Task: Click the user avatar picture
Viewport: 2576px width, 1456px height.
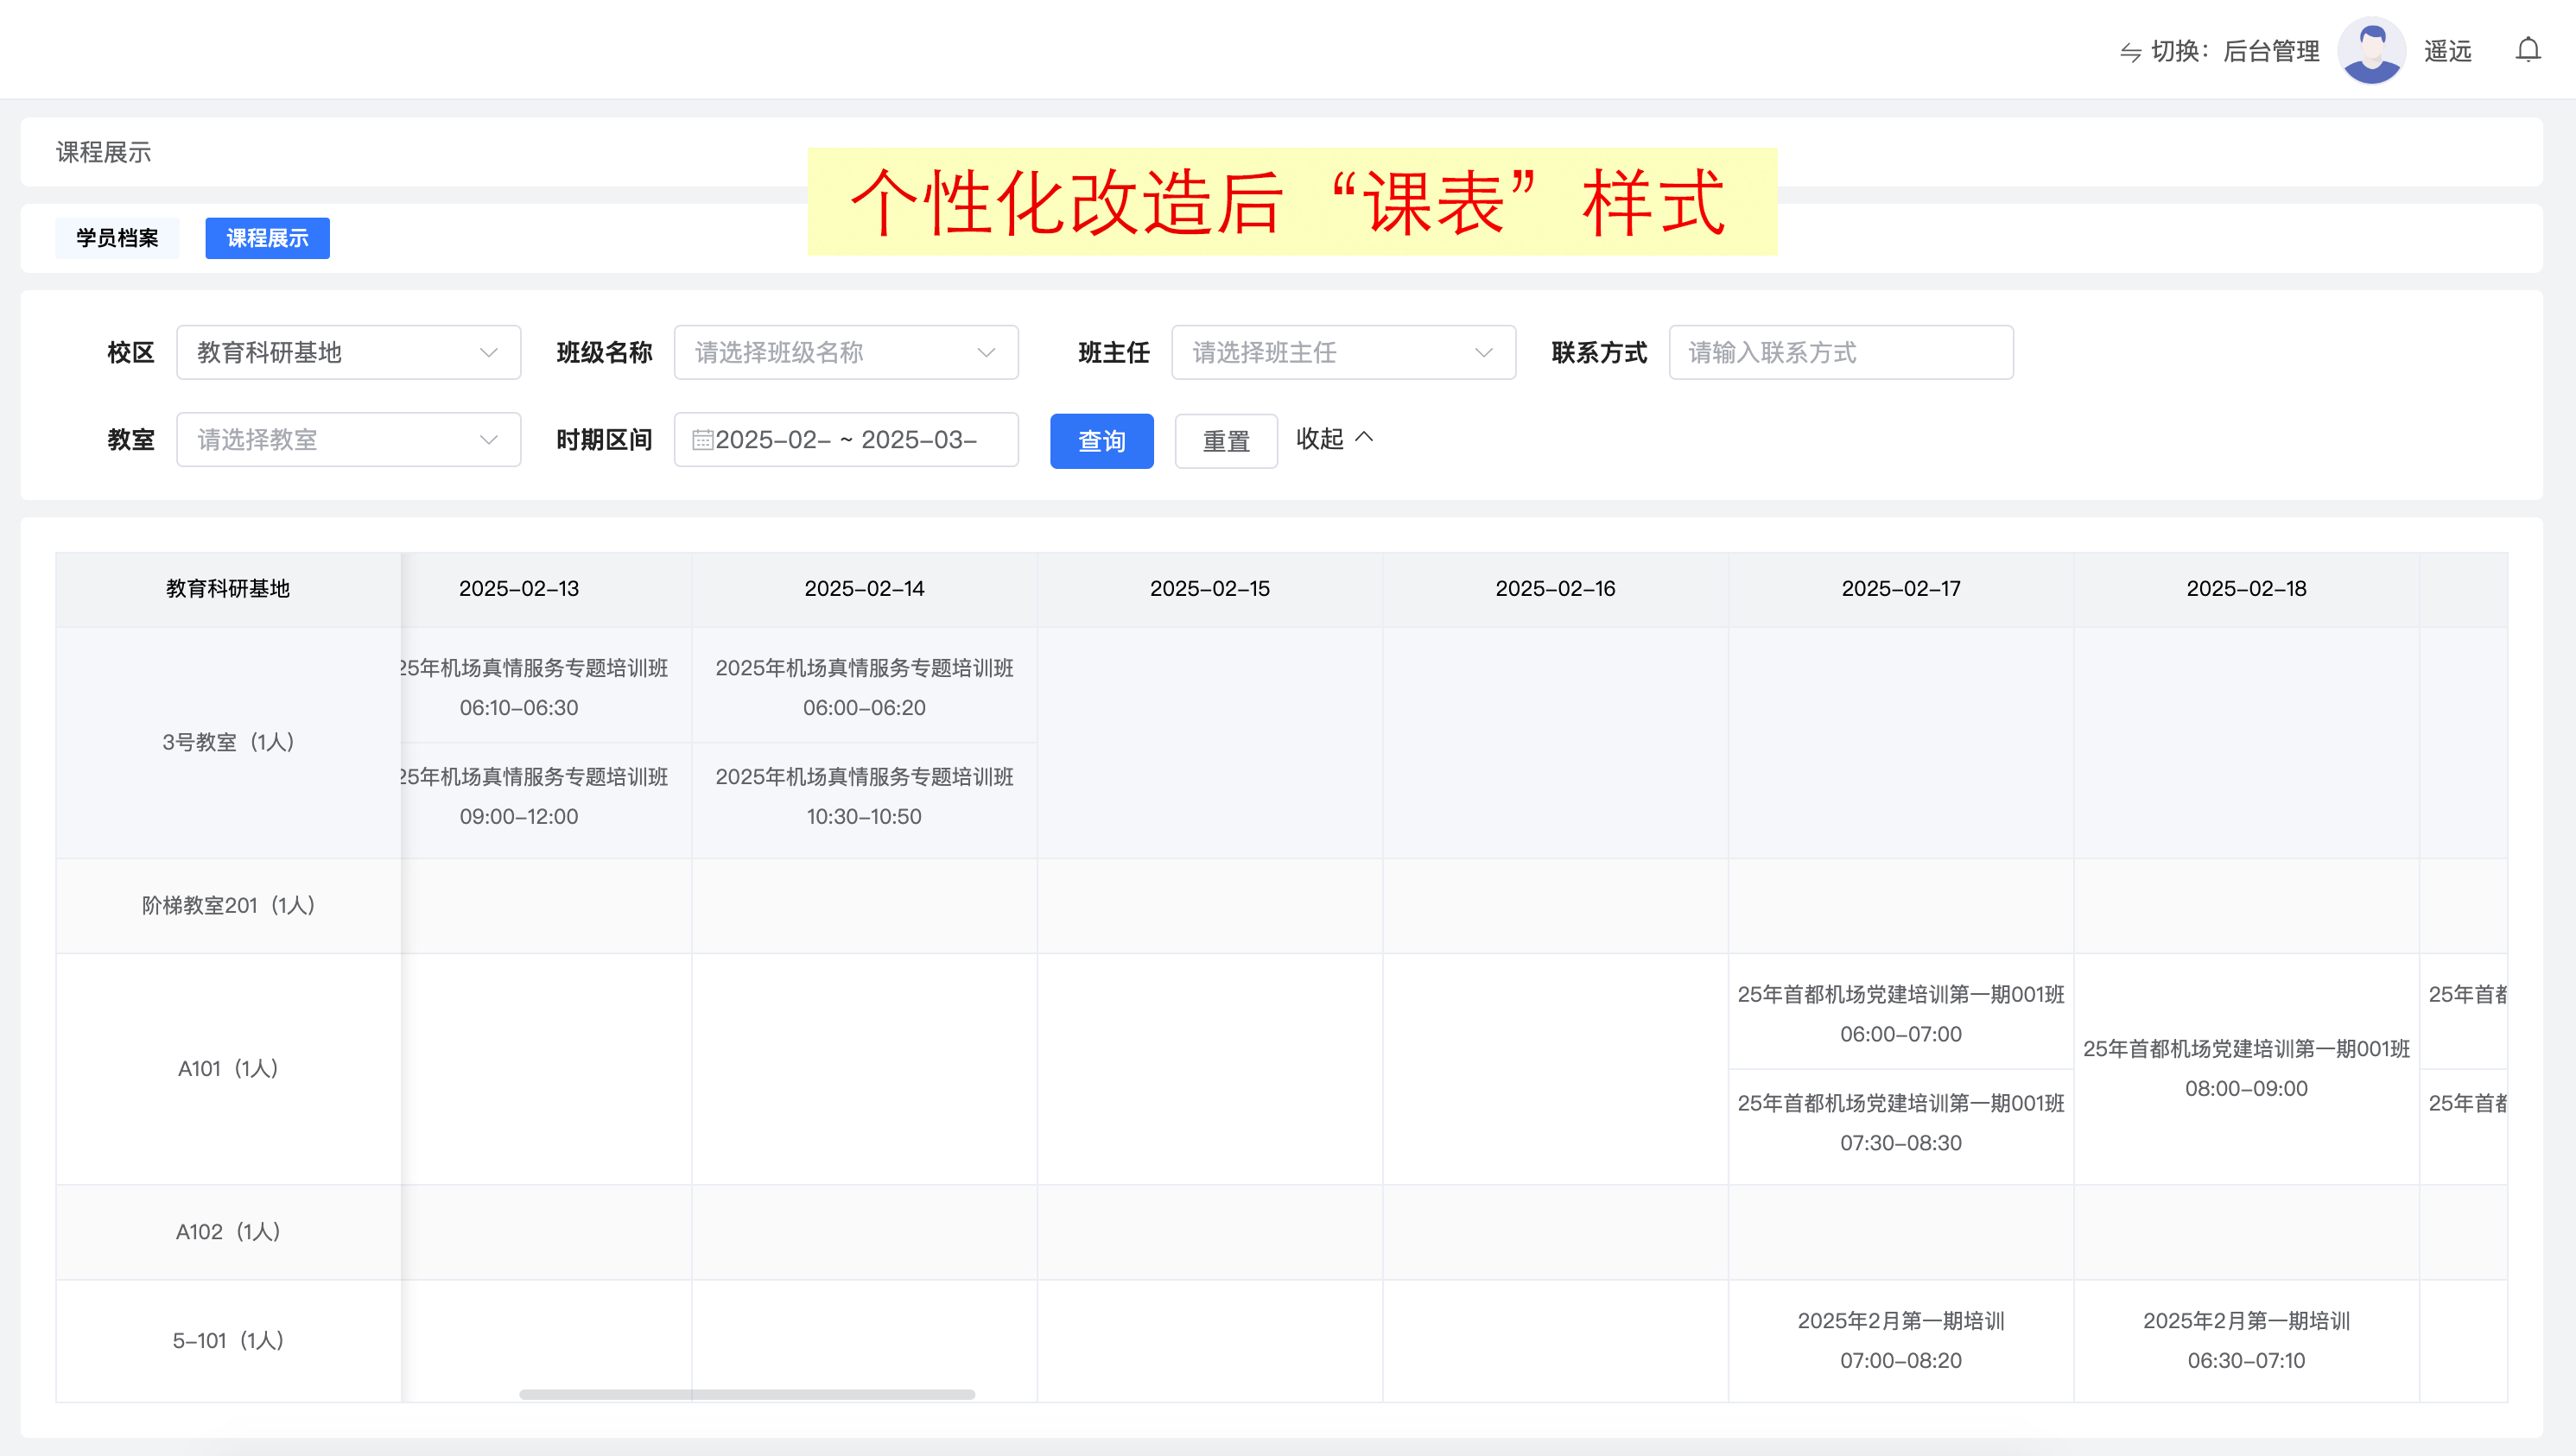Action: (x=2371, y=50)
